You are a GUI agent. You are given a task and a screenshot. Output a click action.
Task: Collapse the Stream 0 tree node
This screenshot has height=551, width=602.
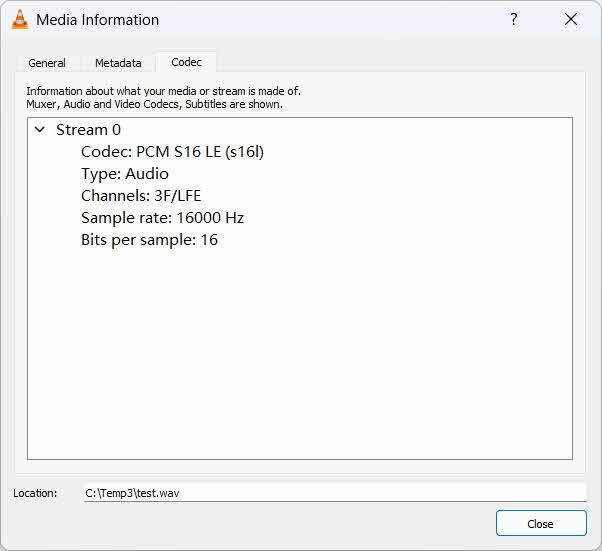pos(40,130)
